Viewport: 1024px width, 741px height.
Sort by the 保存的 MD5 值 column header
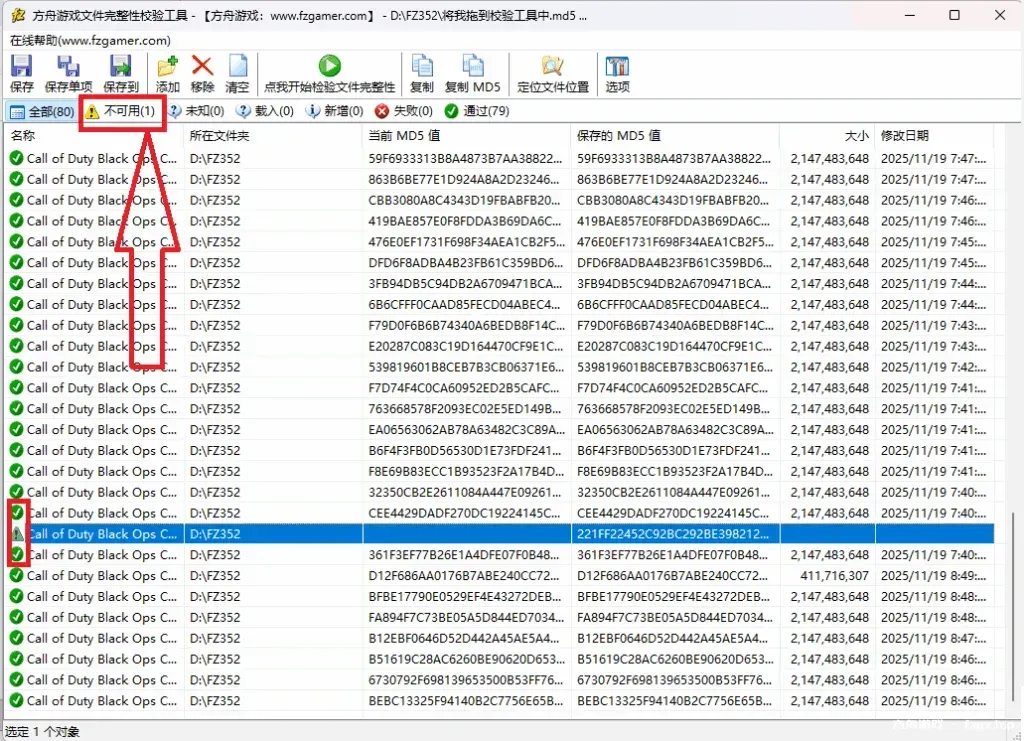tap(675, 136)
